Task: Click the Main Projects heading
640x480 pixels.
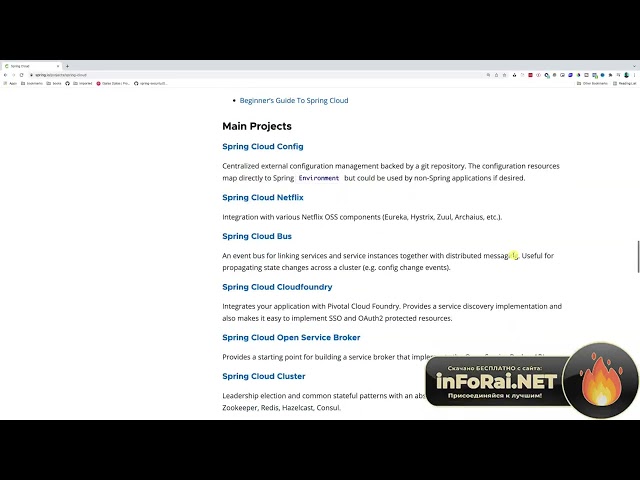Action: (257, 126)
